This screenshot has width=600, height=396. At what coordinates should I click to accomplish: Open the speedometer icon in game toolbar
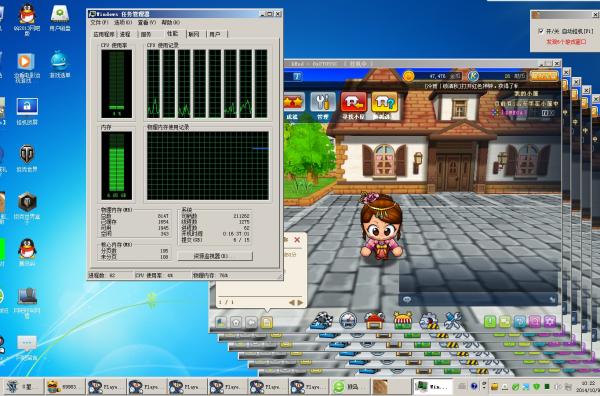point(348,321)
